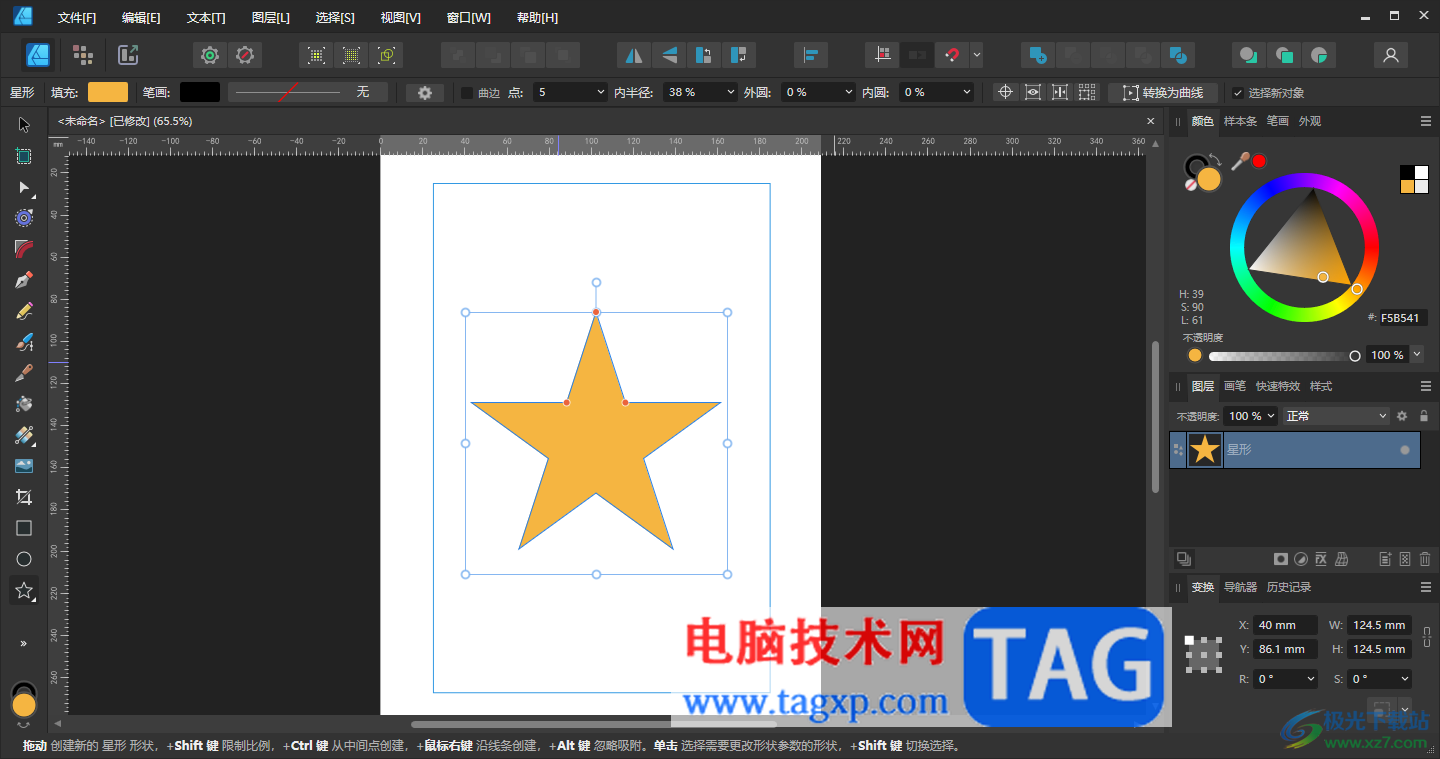The image size is (1440, 759).
Task: Select the Contour tool
Action: tap(24, 218)
